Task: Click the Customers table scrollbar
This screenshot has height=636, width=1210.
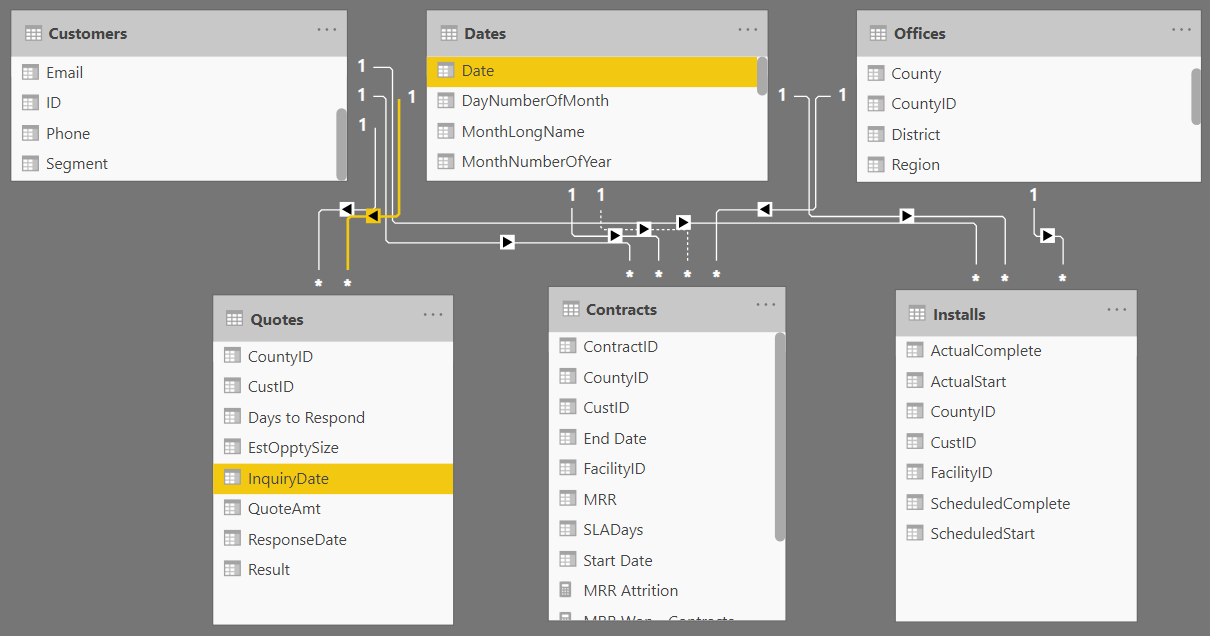Action: pyautogui.click(x=341, y=142)
